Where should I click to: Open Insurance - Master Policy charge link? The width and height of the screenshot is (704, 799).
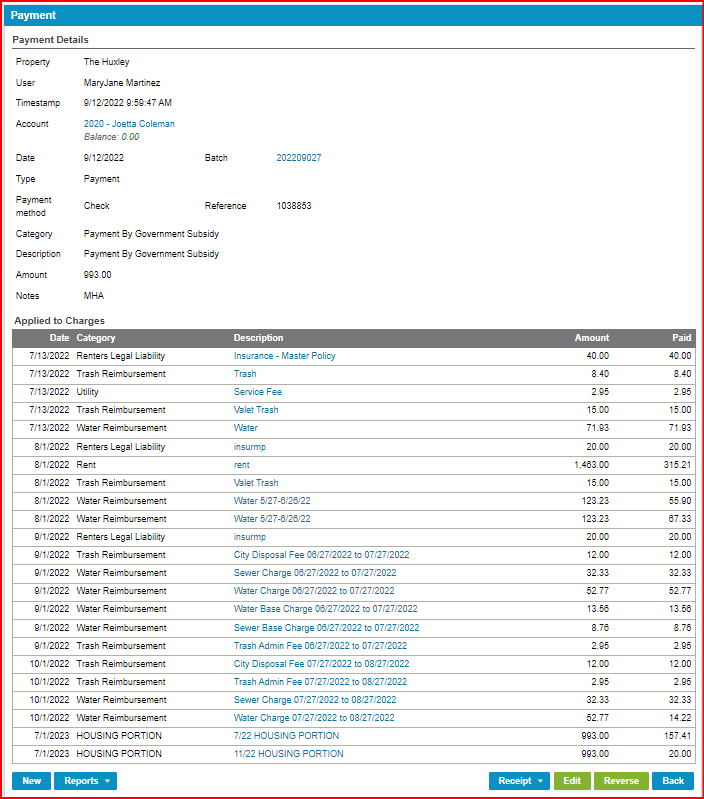[x=284, y=356]
